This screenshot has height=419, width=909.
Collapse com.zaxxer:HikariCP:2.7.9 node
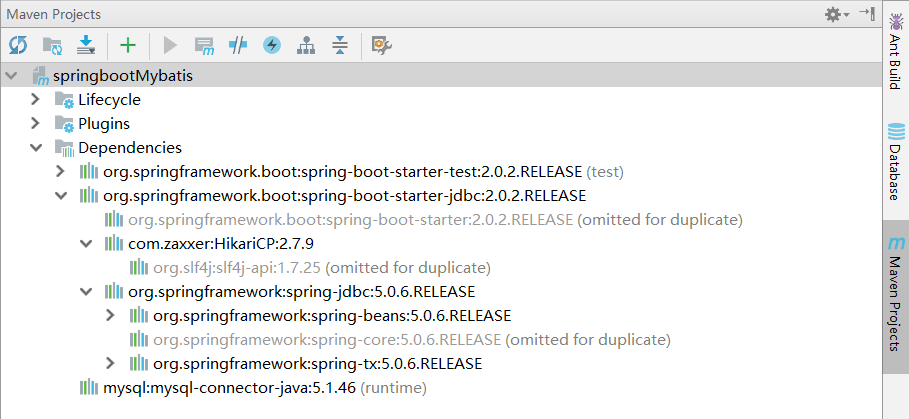86,243
